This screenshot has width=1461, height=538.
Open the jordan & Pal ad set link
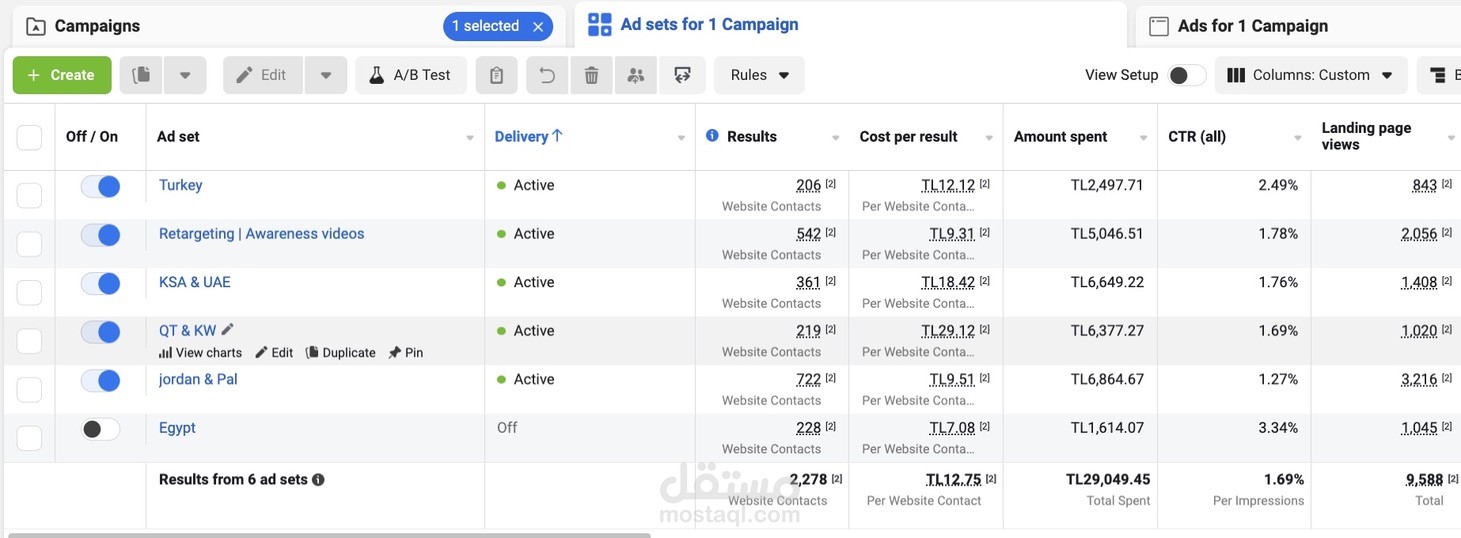coord(198,379)
